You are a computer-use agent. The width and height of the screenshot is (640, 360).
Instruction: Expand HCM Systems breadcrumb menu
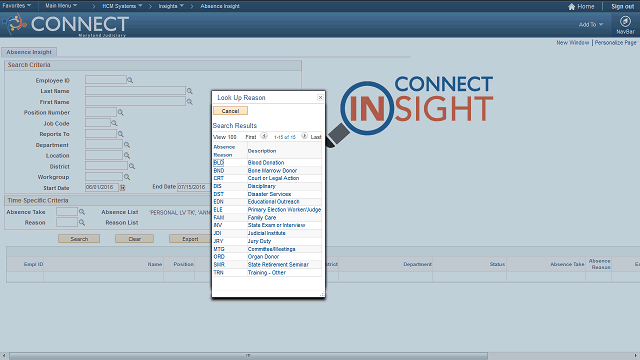coord(122,6)
